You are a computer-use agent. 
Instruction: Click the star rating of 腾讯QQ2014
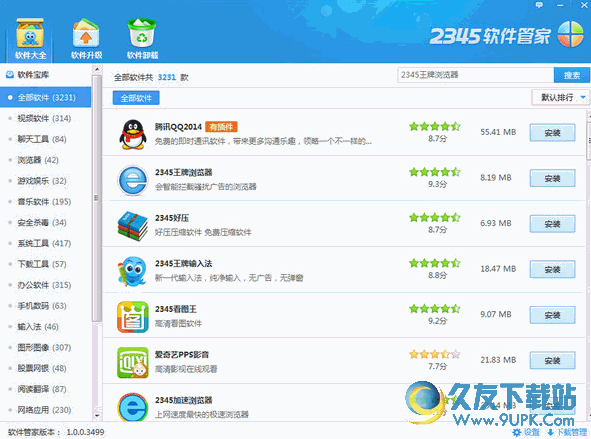435,126
